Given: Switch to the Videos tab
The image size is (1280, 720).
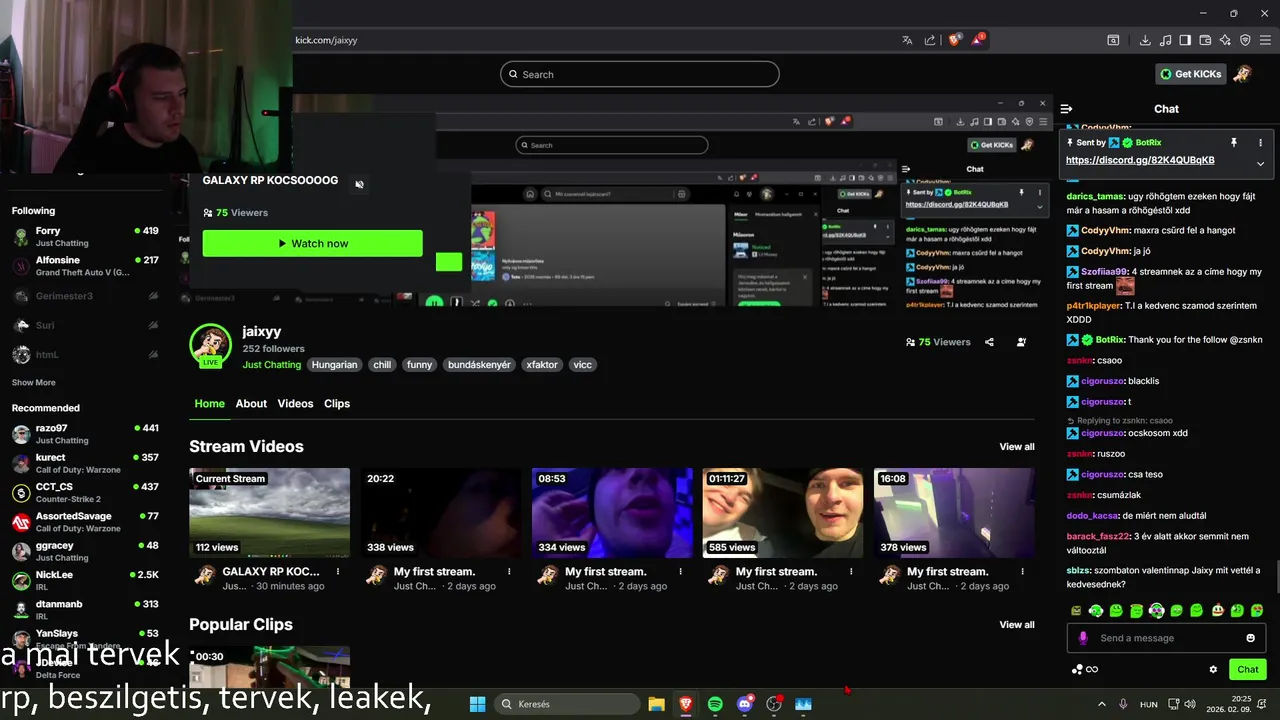Looking at the screenshot, I should (x=295, y=404).
